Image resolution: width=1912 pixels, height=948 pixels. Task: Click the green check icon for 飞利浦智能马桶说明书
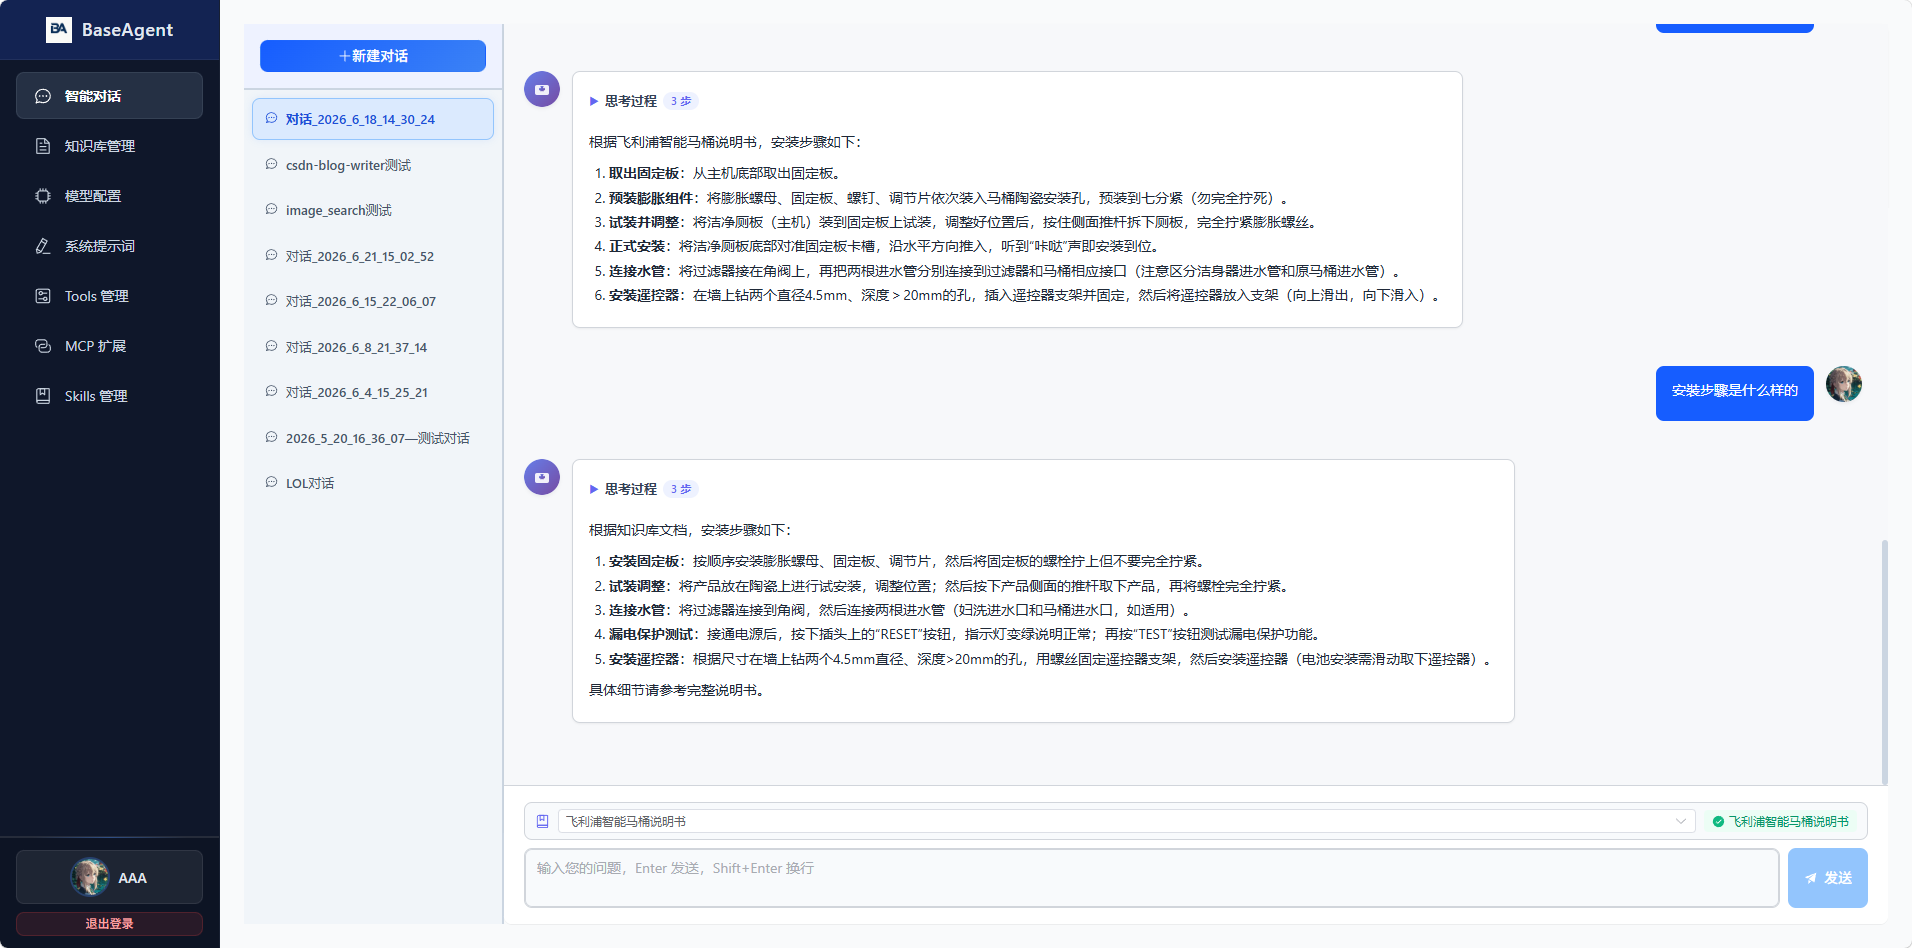(x=1718, y=822)
